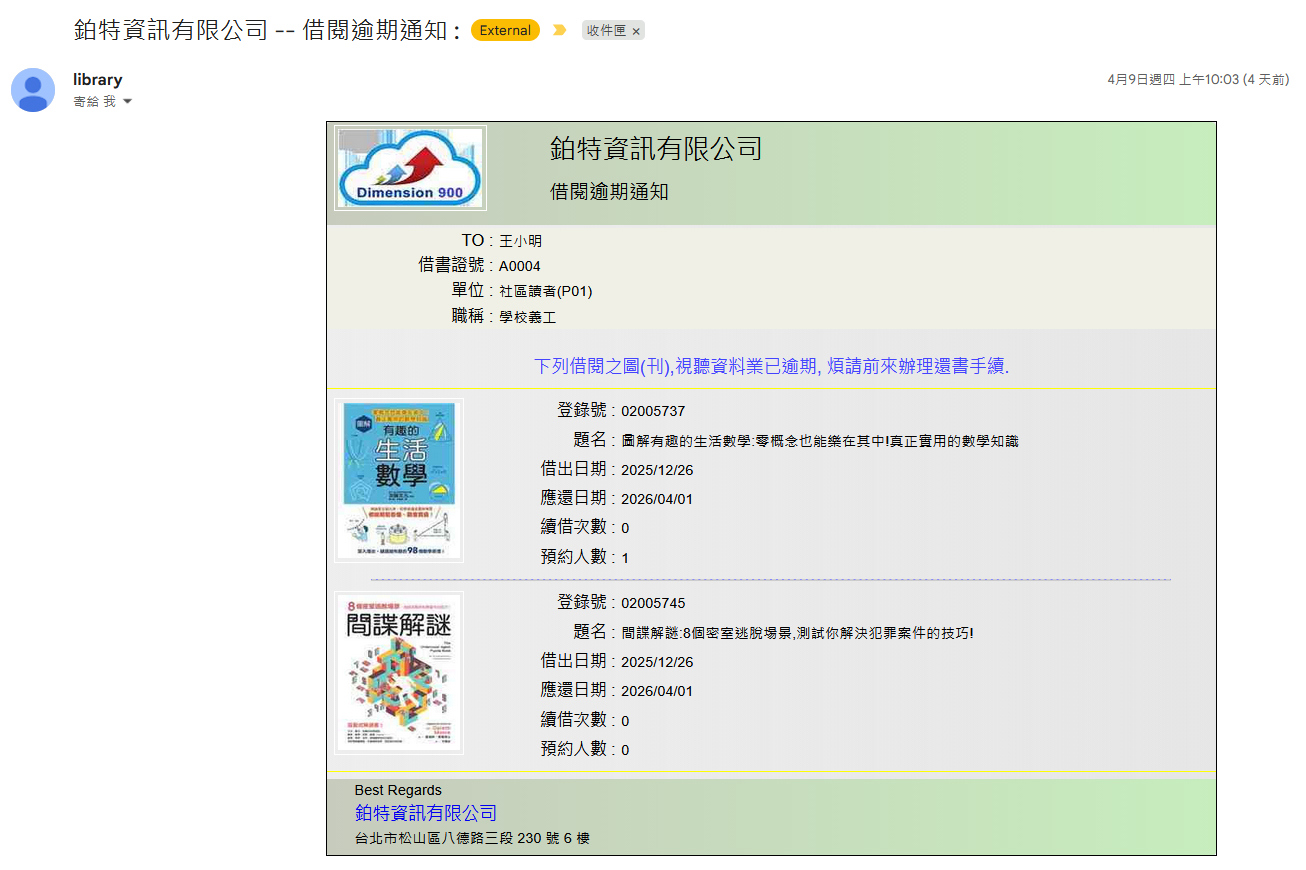Click the sender name library
The image size is (1306, 870).
pos(95,79)
